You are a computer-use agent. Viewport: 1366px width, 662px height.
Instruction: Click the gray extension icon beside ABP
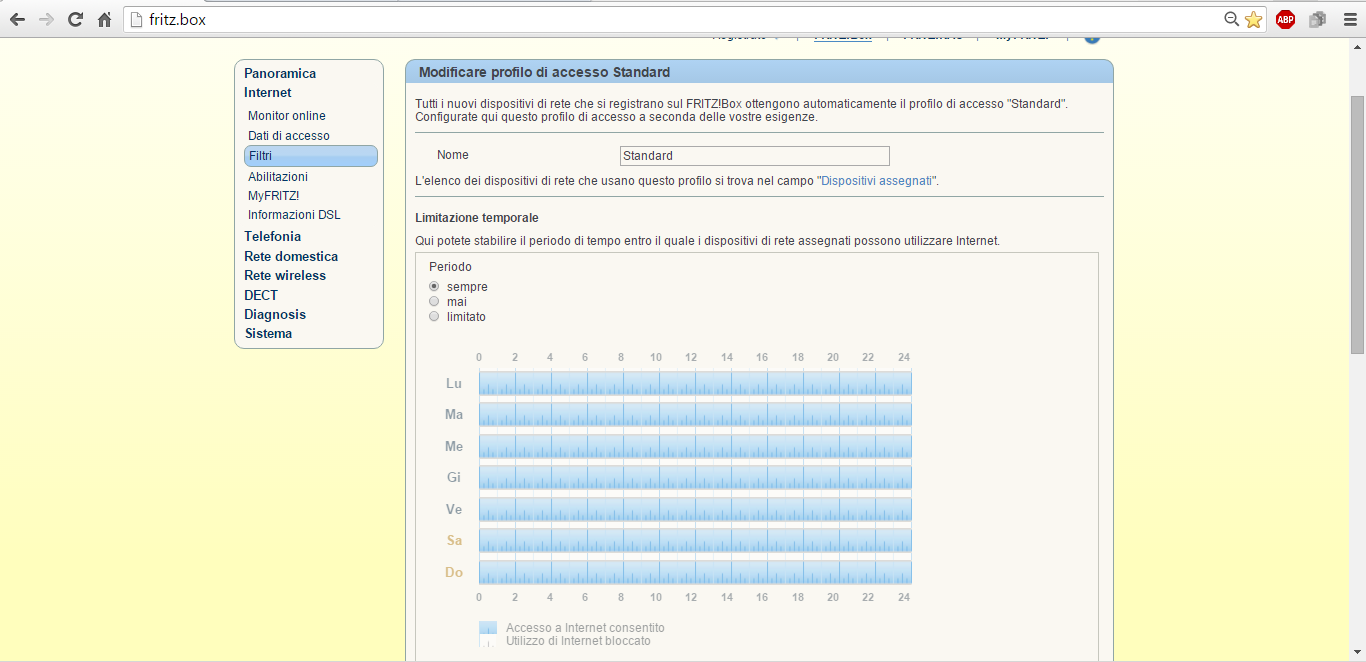pos(1317,19)
